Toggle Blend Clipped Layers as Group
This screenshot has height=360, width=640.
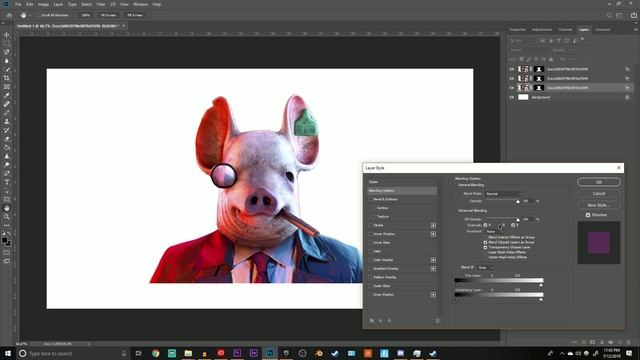485,242
